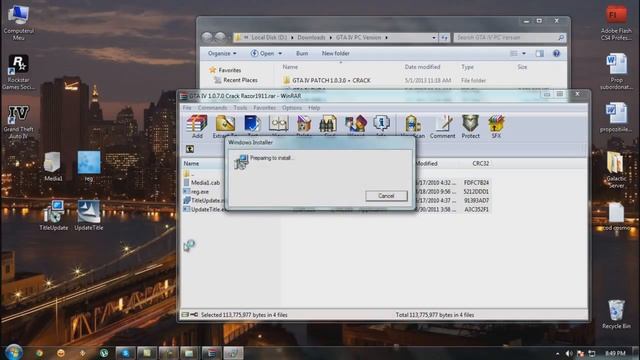The height and width of the screenshot is (360, 640).
Task: Select the UpdateTitle file row in WinRAR
Action: [x=336, y=209]
